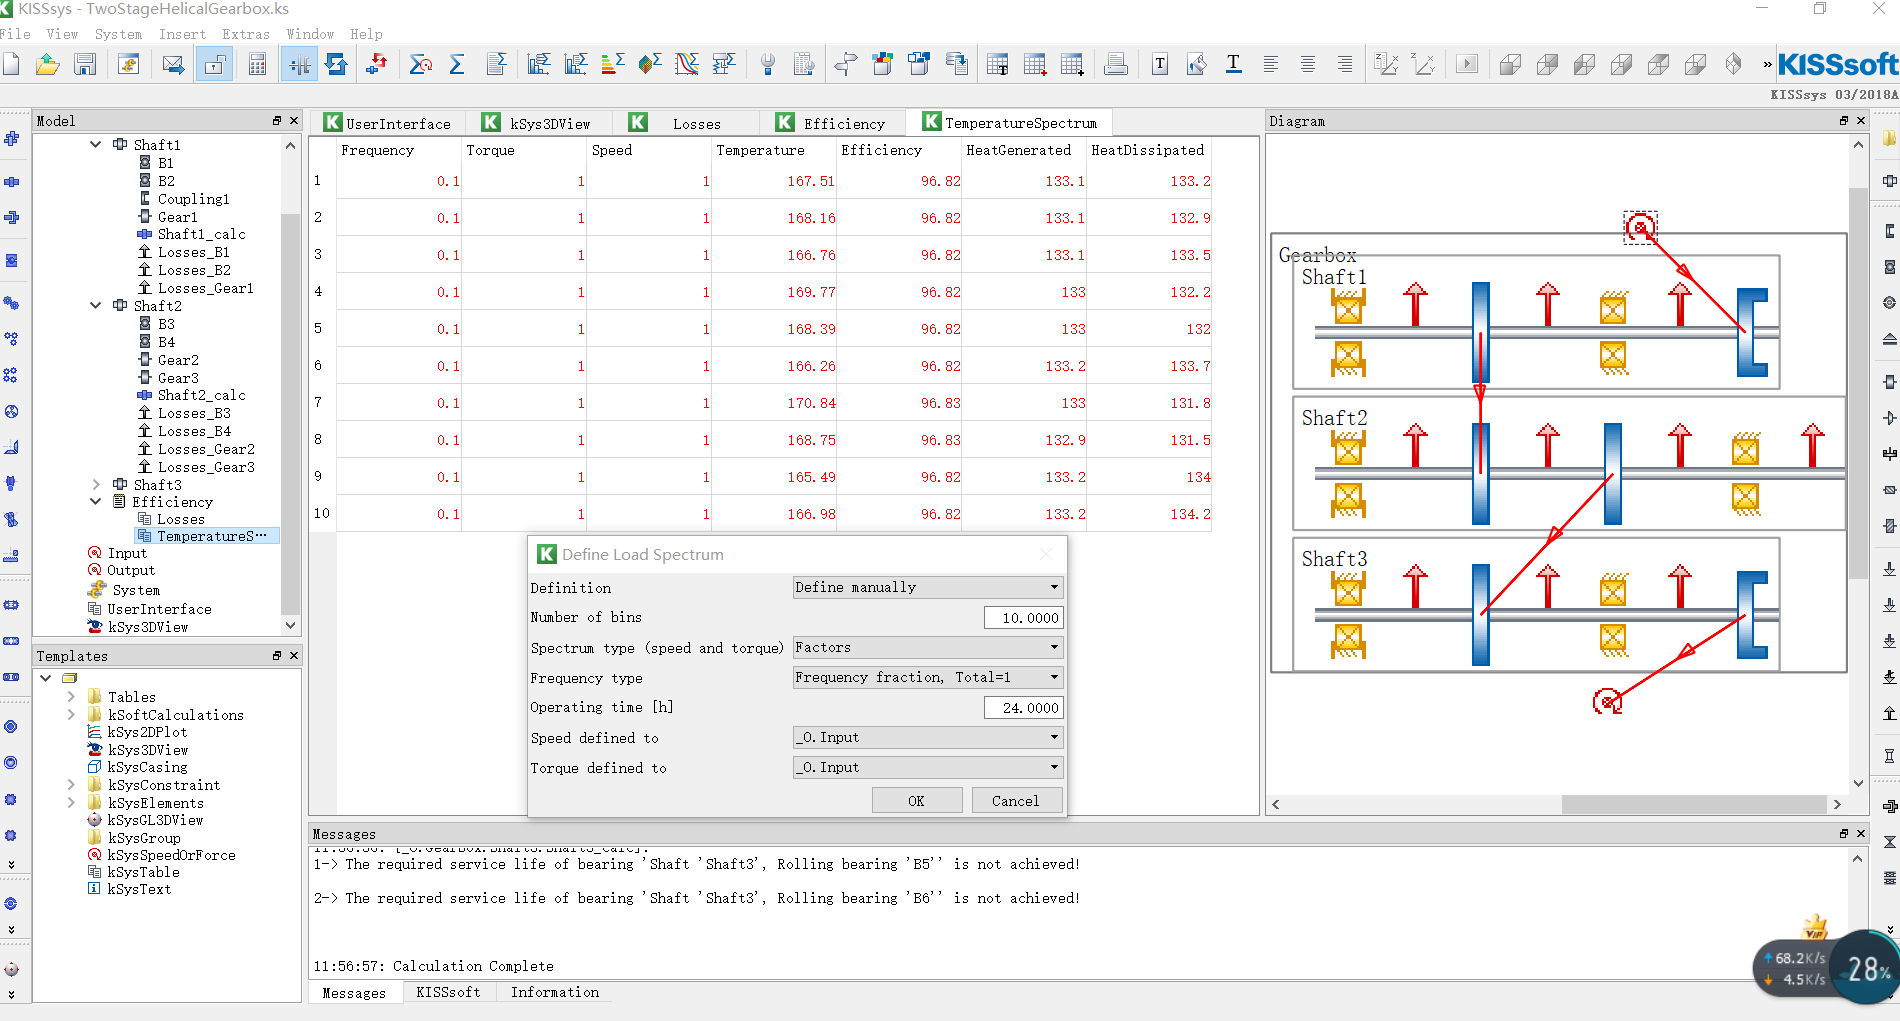Select the Input node in model tree
Image resolution: width=1900 pixels, height=1021 pixels.
127,553
